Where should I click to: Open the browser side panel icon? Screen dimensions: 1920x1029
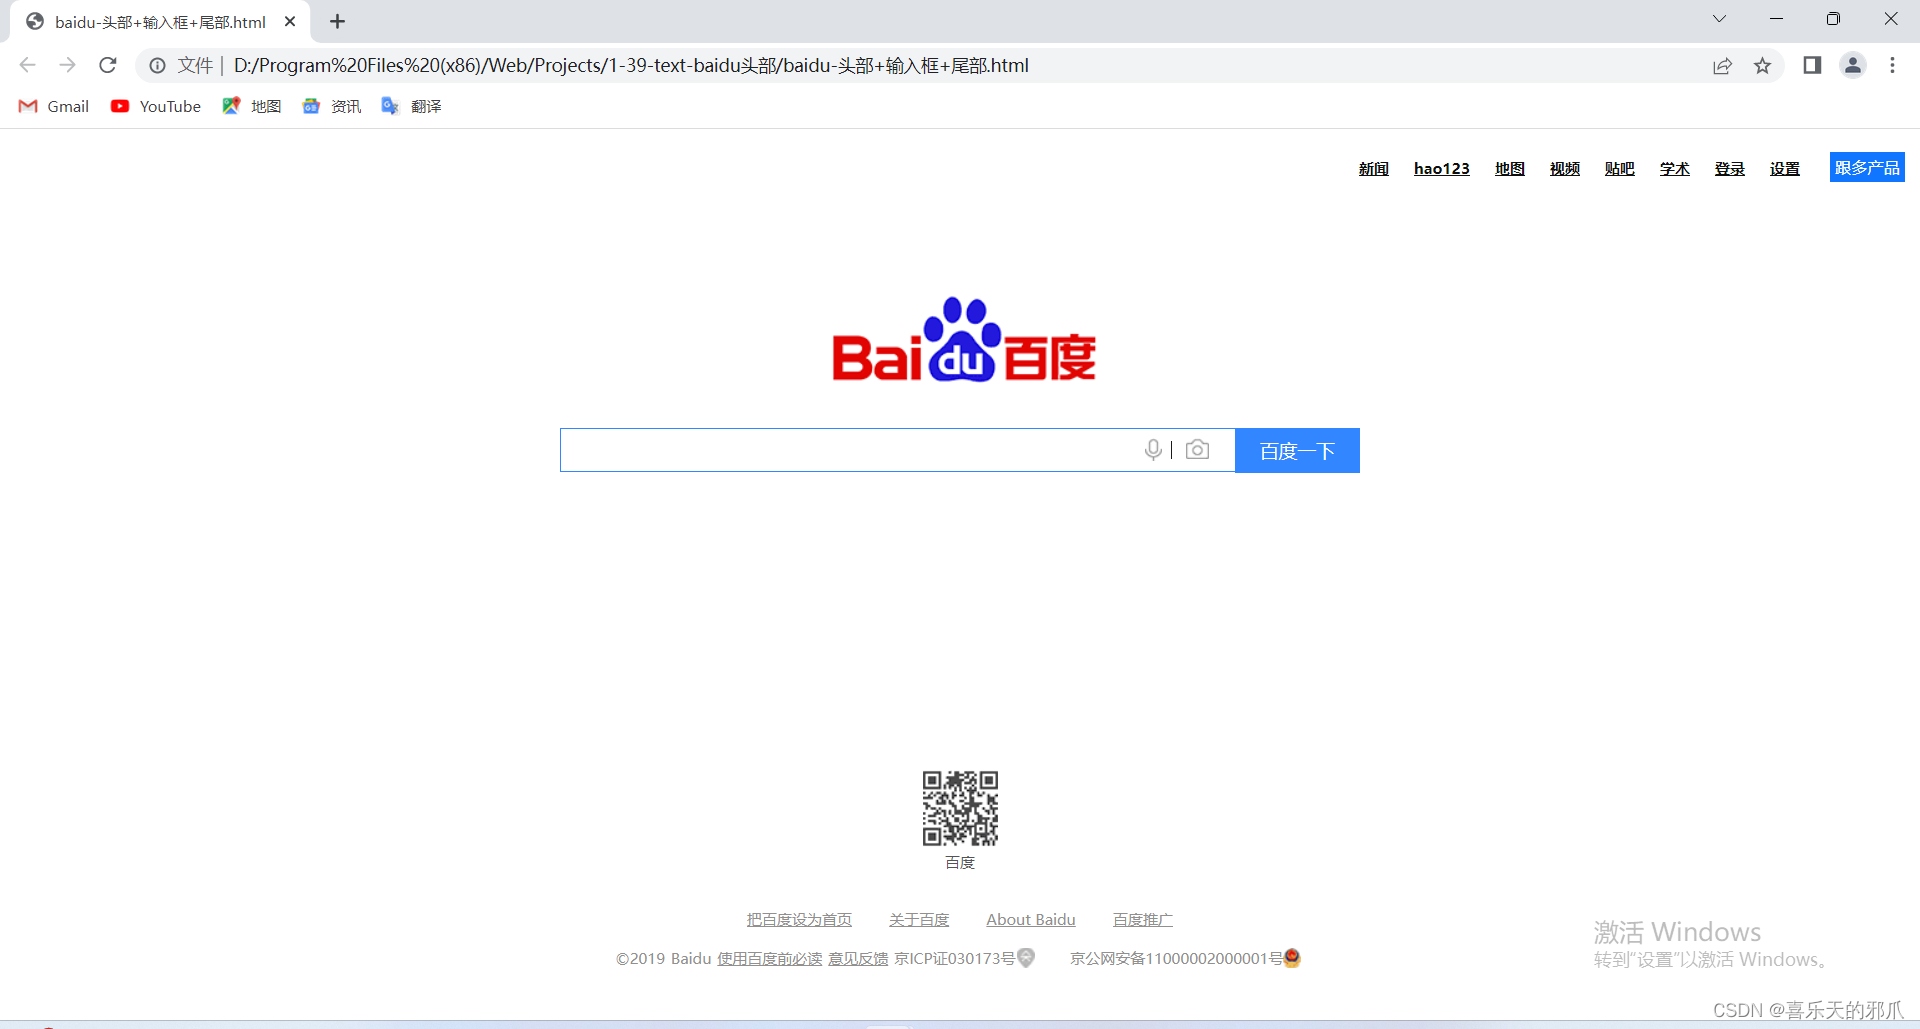click(1812, 65)
